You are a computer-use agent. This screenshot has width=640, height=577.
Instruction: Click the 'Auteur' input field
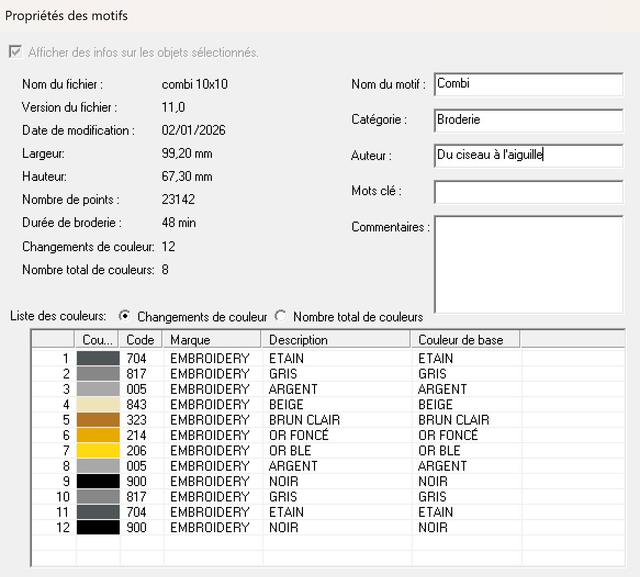pos(528,156)
